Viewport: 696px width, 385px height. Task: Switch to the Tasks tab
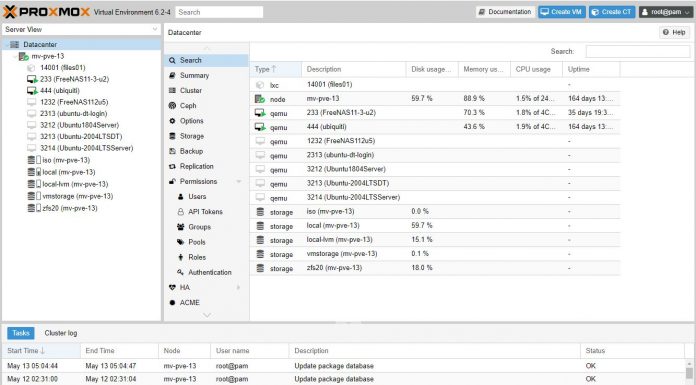click(x=21, y=333)
